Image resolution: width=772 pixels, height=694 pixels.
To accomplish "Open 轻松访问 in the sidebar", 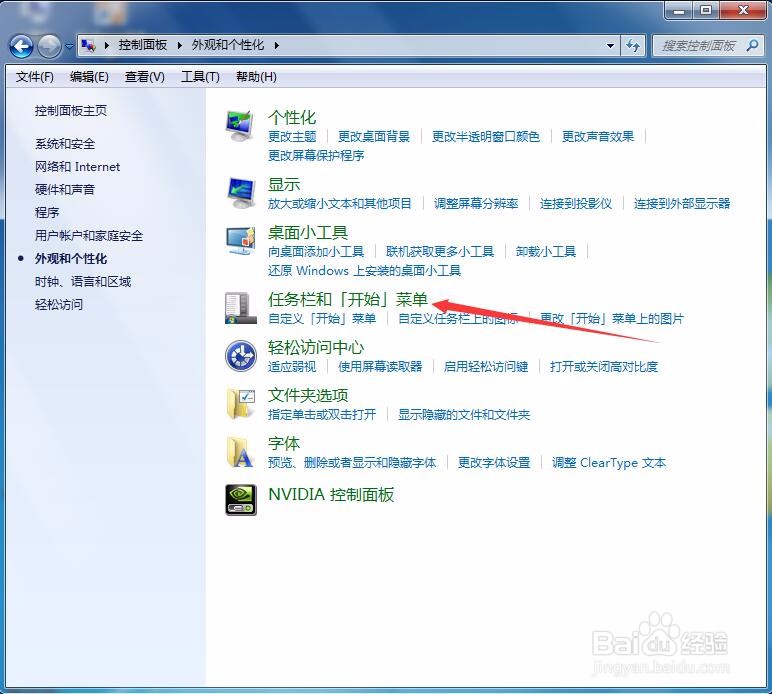I will tap(59, 305).
